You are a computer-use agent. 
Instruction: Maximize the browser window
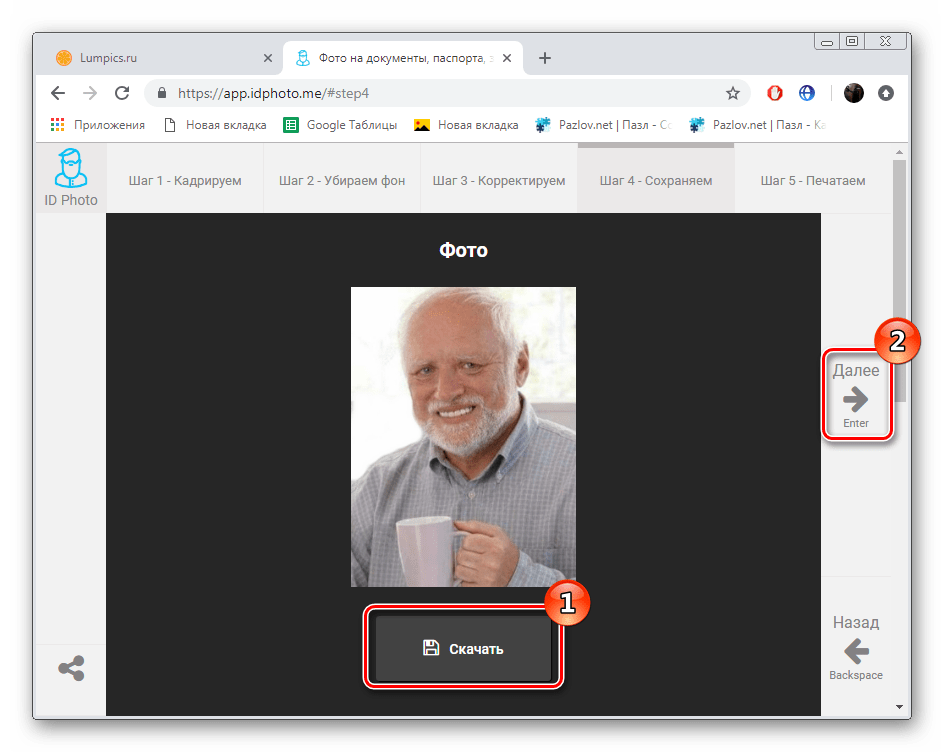coord(852,42)
